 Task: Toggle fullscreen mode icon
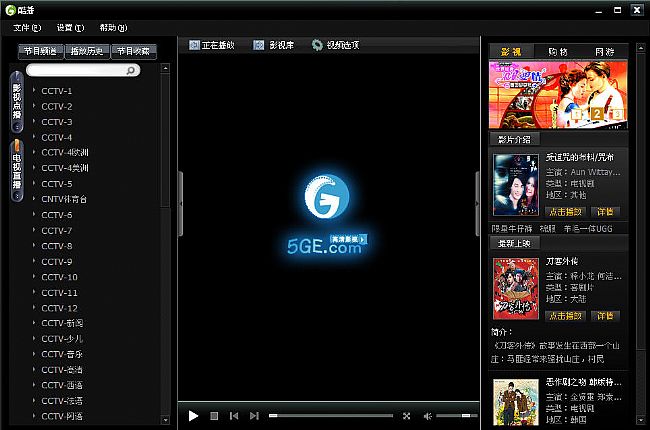[x=406, y=415]
